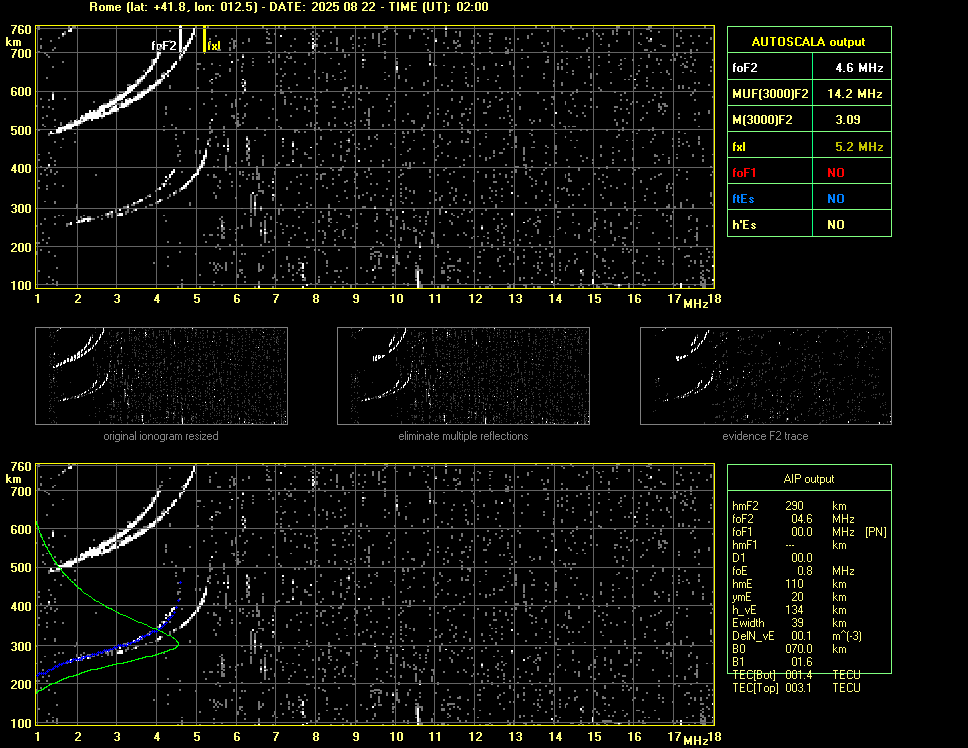968x748 pixels.
Task: Open the 'original ionogram resized' thumbnail
Action: click(161, 376)
